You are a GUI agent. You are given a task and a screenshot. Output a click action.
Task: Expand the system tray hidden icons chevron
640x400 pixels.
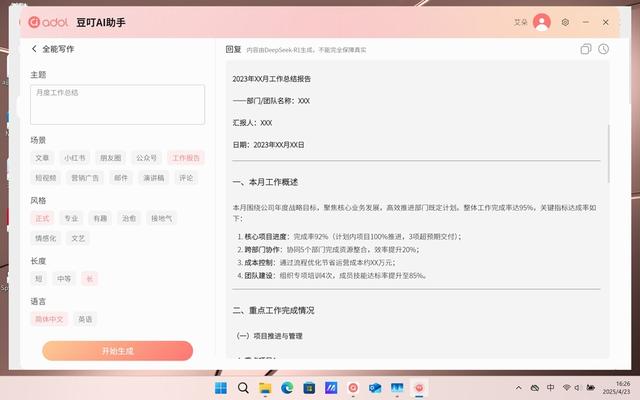[x=518, y=388]
